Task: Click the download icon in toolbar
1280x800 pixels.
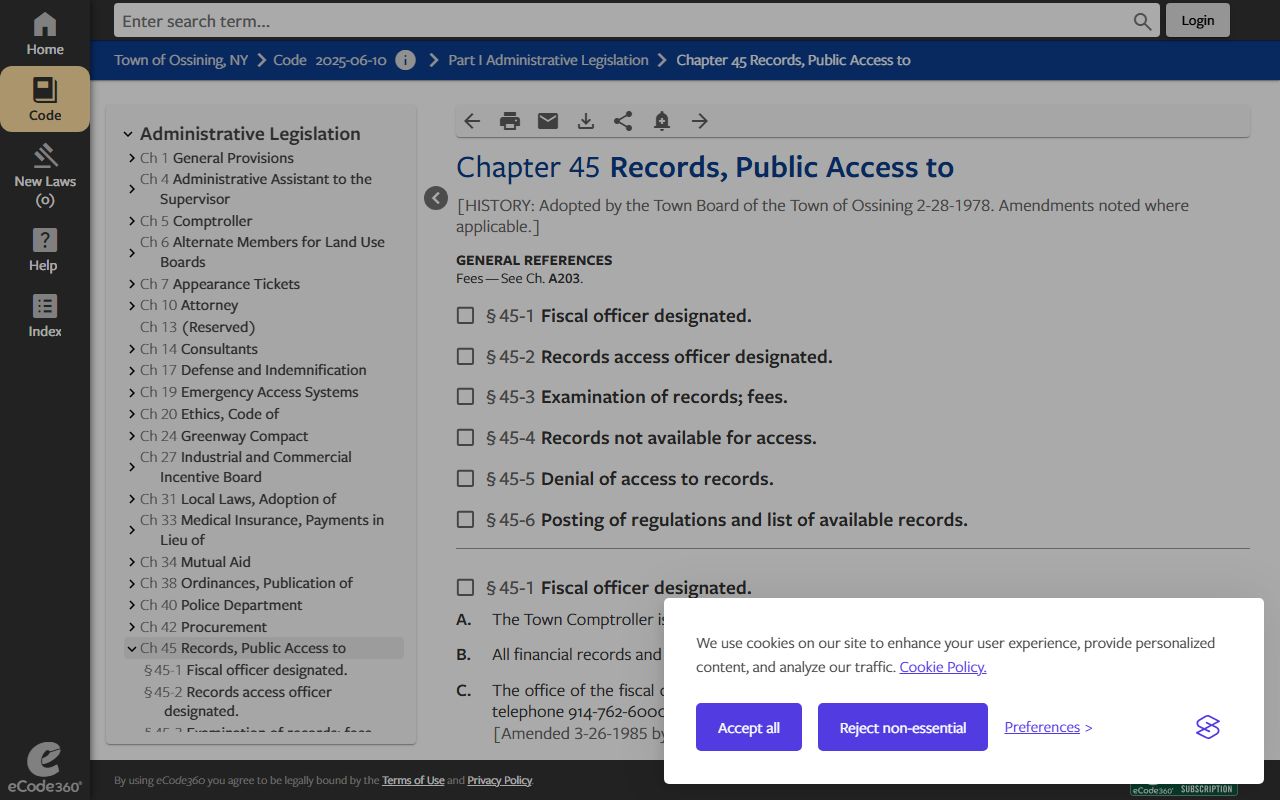Action: pyautogui.click(x=586, y=121)
